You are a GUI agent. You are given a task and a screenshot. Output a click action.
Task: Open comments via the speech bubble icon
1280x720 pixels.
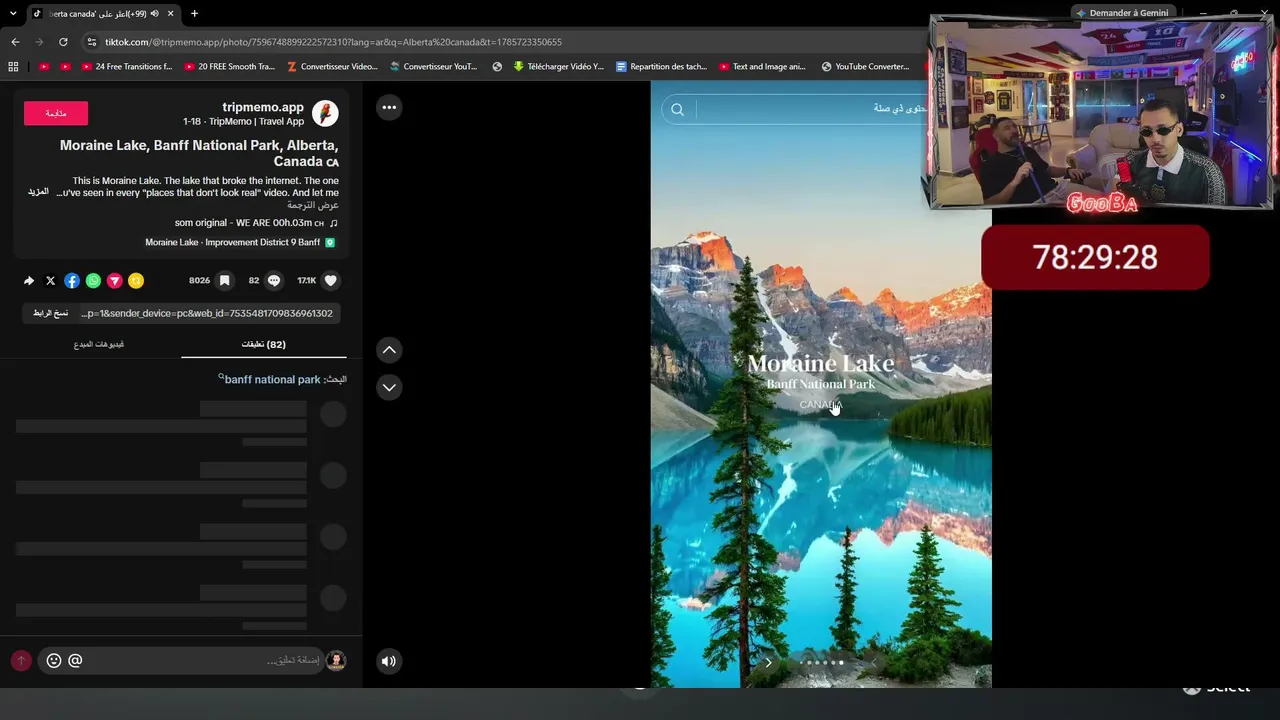pos(274,281)
